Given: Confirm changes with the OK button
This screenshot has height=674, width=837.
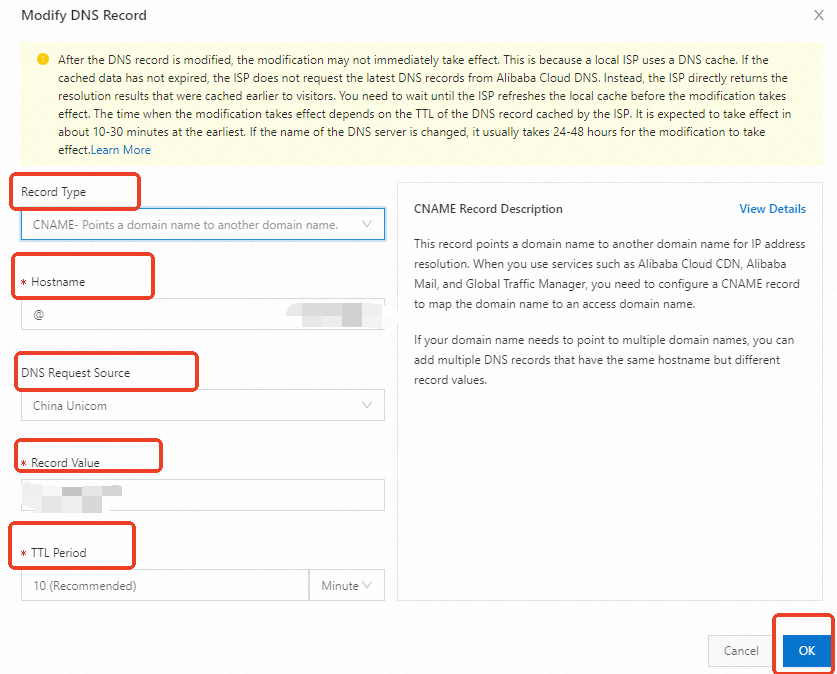Looking at the screenshot, I should click(807, 650).
